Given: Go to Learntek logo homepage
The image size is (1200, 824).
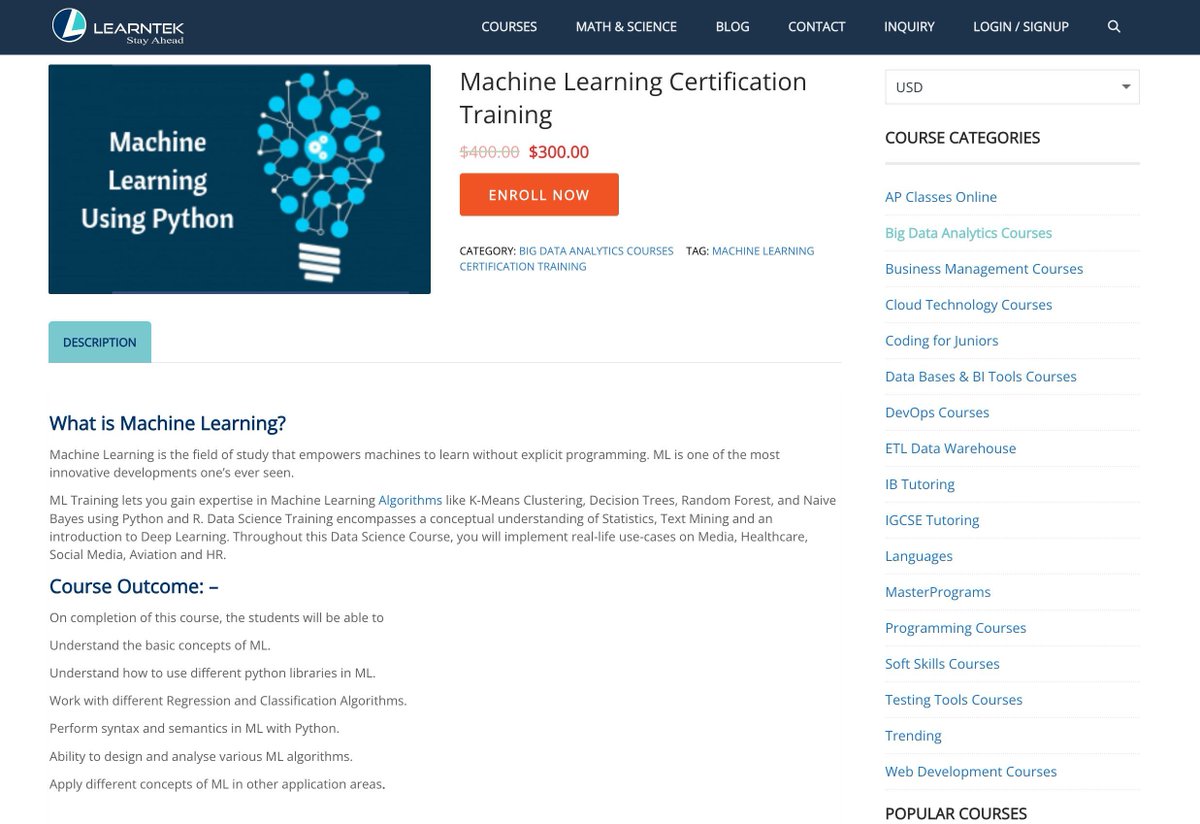Looking at the screenshot, I should pos(118,27).
